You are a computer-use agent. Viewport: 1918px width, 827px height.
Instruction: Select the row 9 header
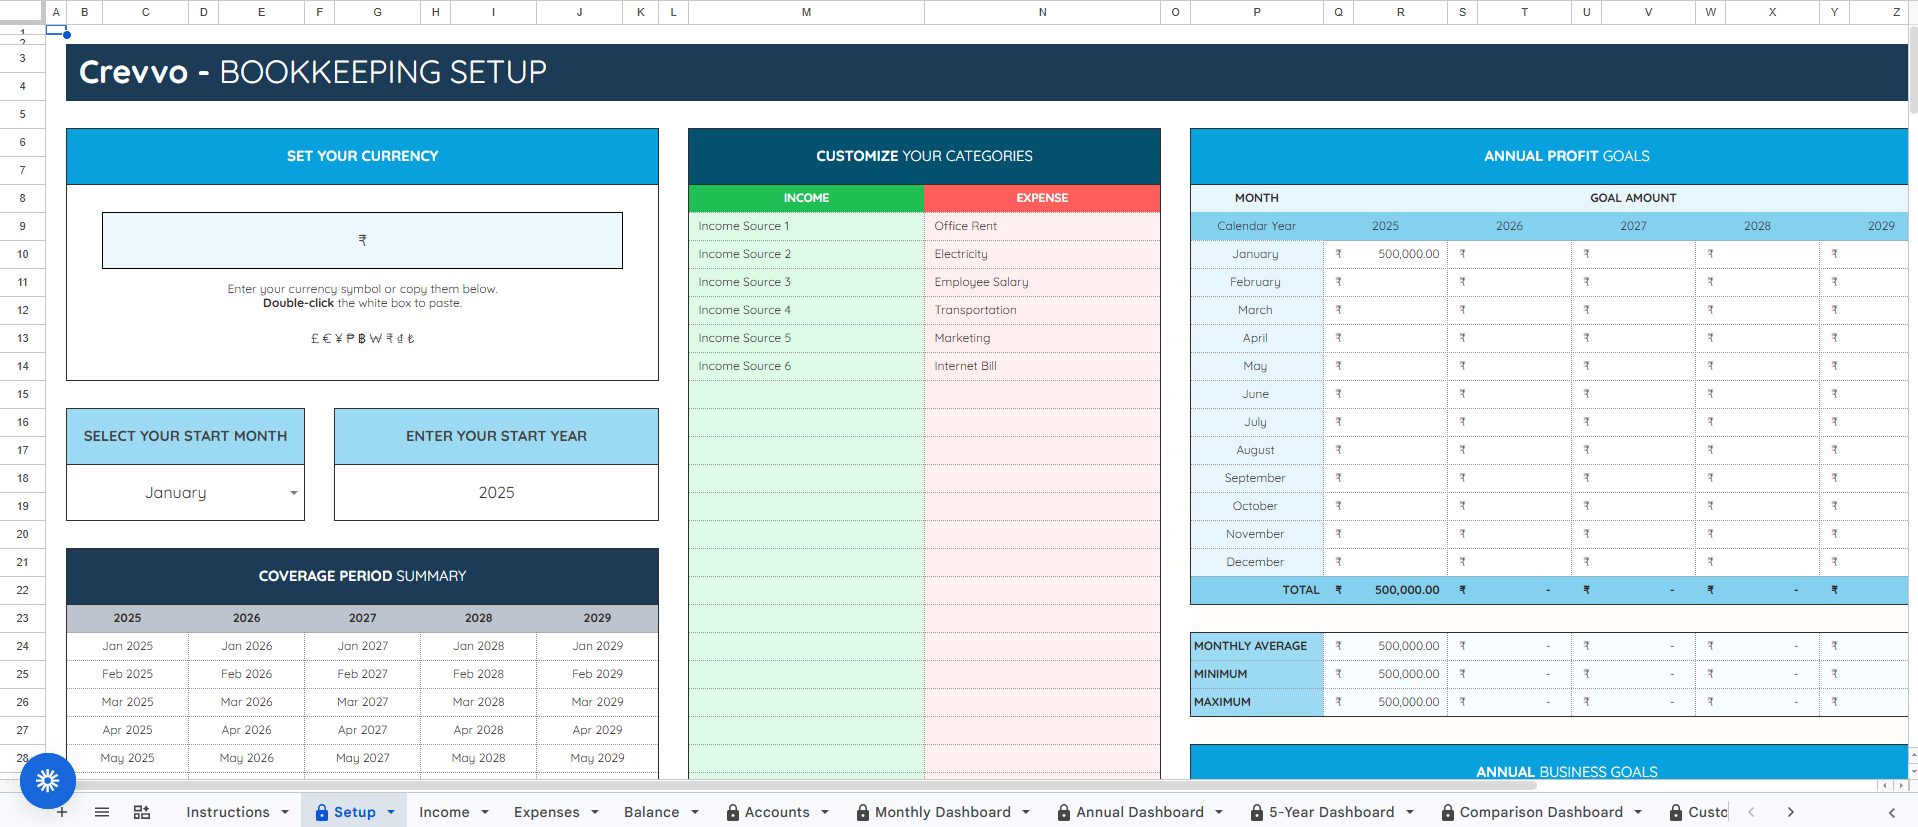tap(22, 226)
